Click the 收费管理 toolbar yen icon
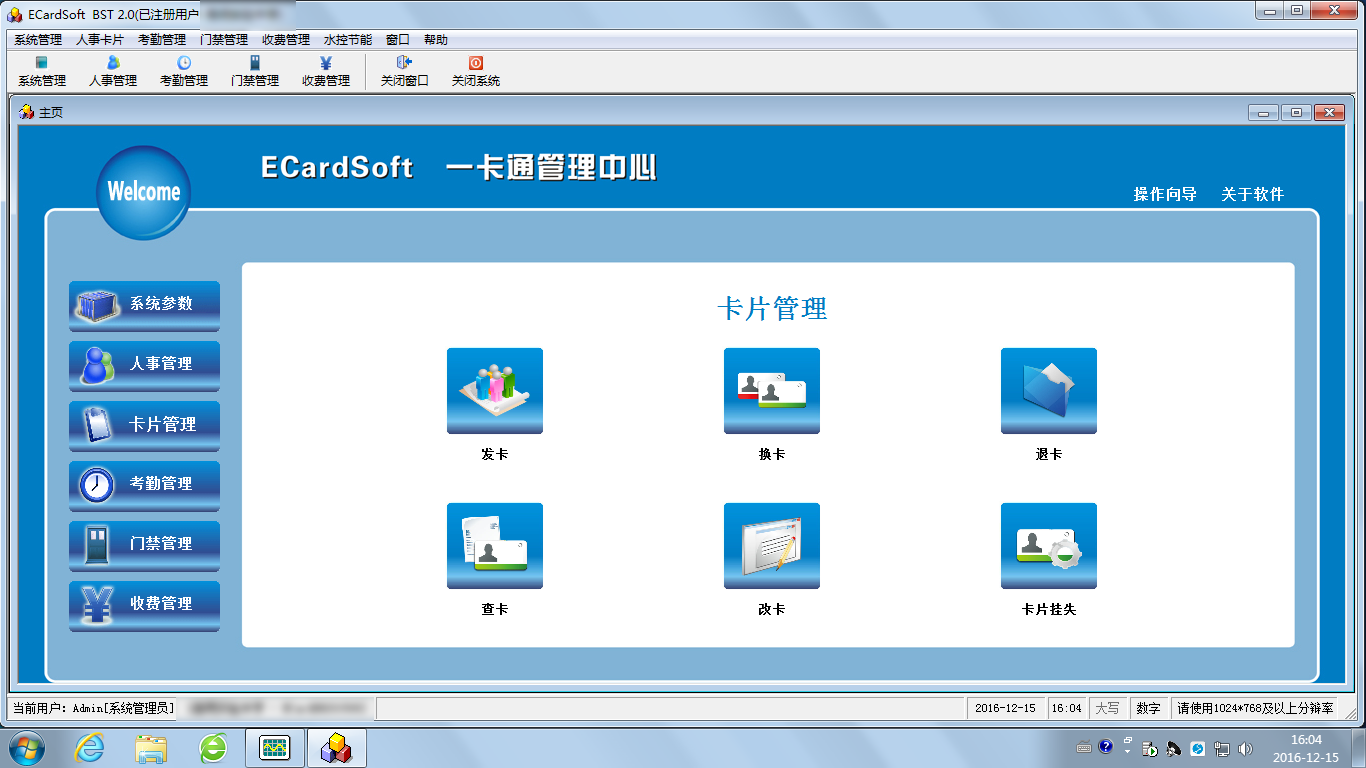The width and height of the screenshot is (1366, 768). [x=326, y=72]
